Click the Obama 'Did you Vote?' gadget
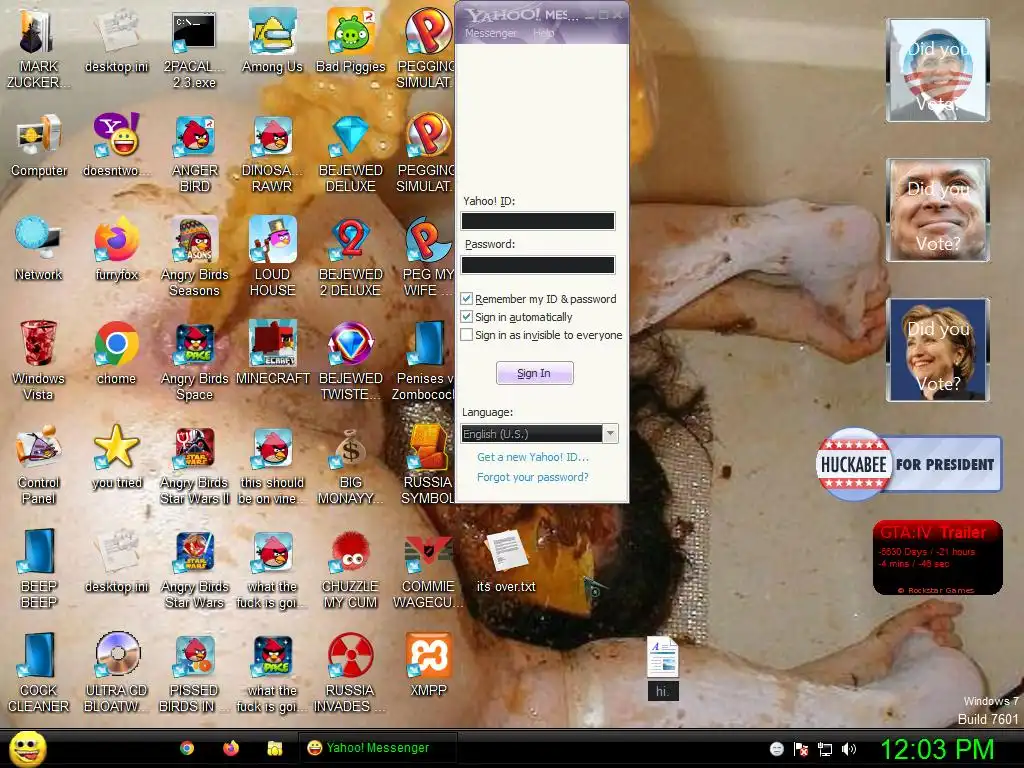The image size is (1024, 768). 937,70
